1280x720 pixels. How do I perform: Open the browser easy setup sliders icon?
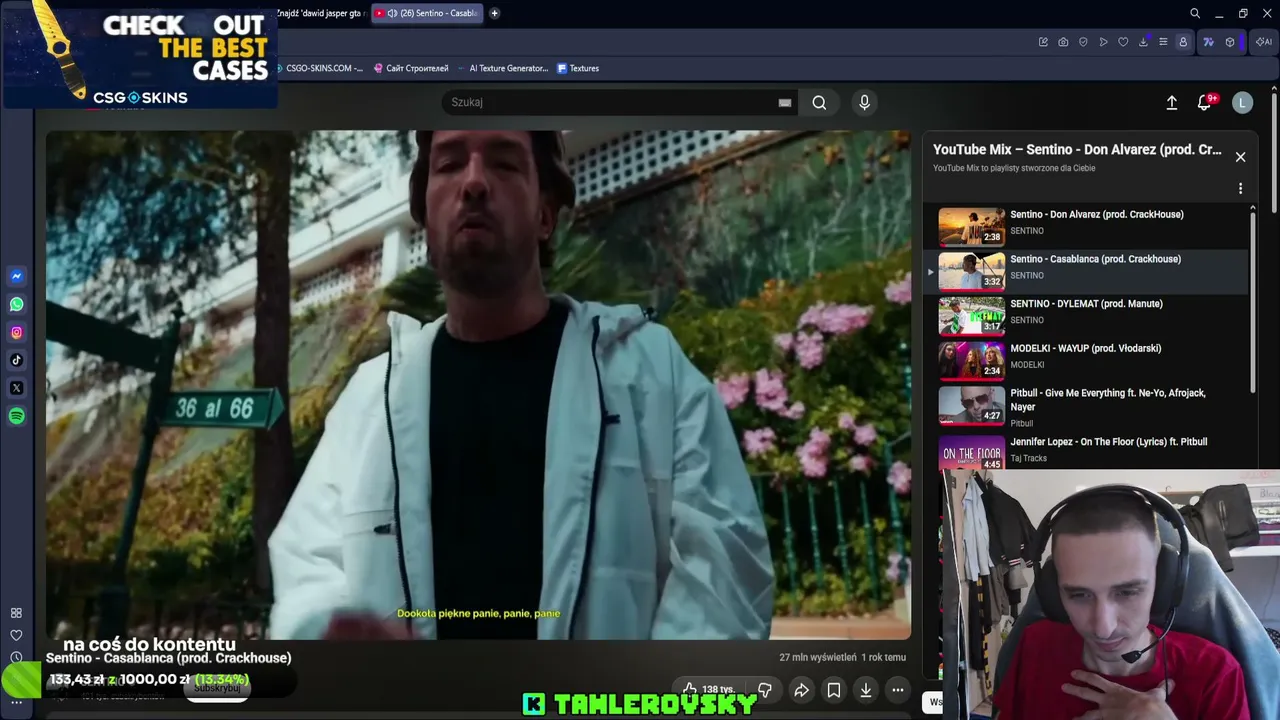(1163, 42)
